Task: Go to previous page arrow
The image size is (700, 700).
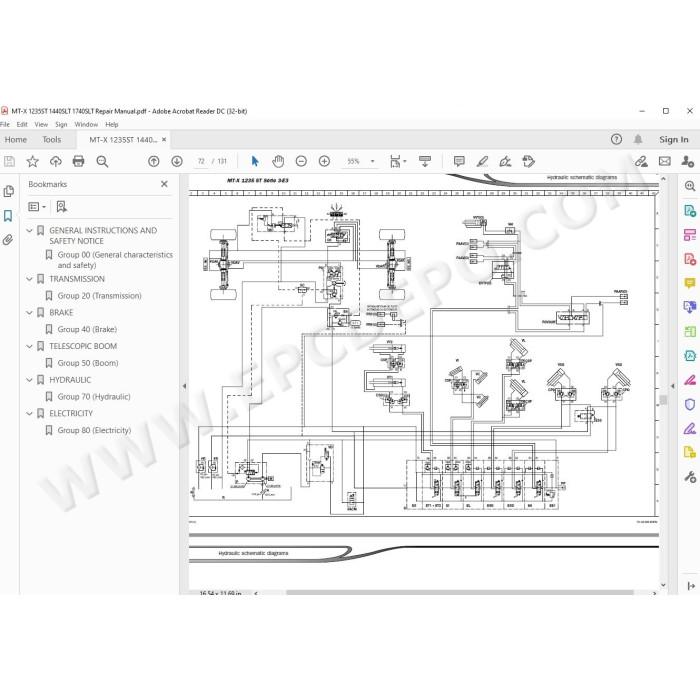Action: tap(154, 161)
